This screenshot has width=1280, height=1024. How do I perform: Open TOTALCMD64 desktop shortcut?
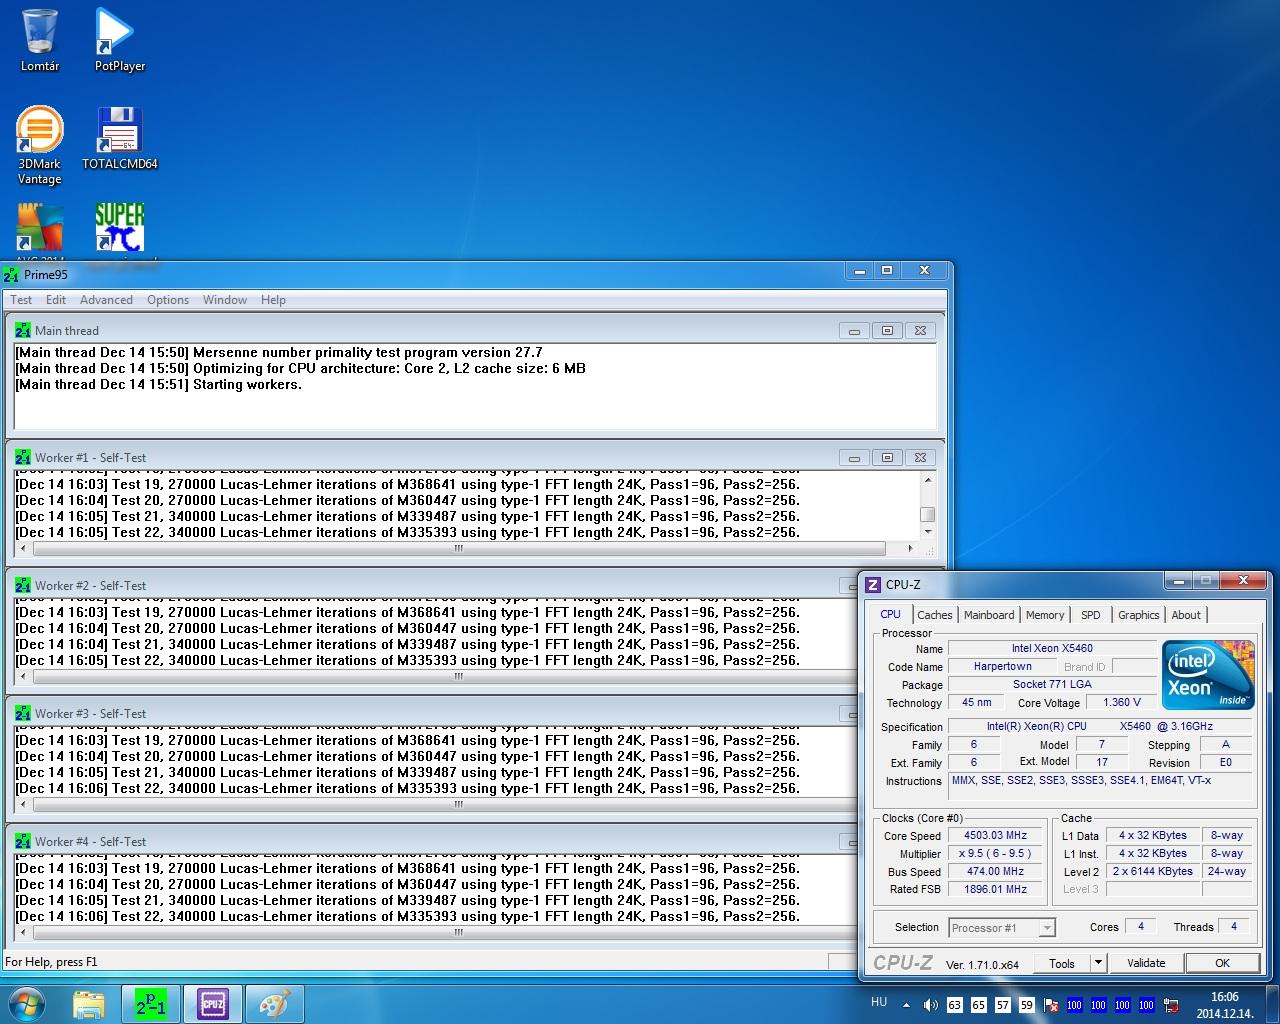(x=119, y=138)
